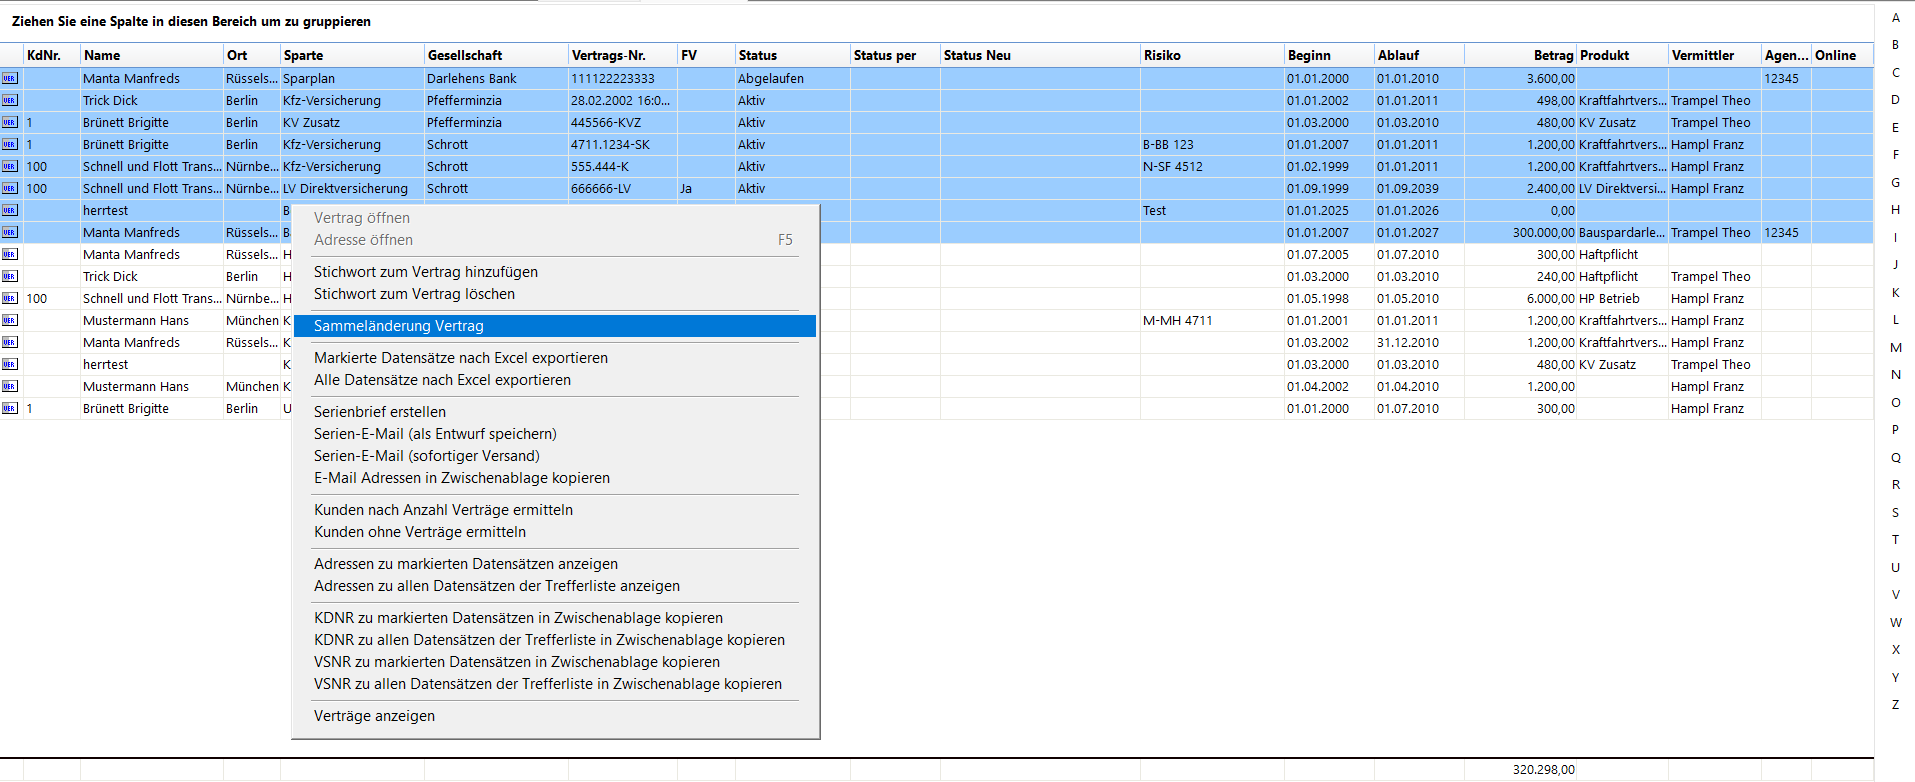Click the record icon of the Sparplan row
Screen dimensions: 1915x782
tap(10, 78)
